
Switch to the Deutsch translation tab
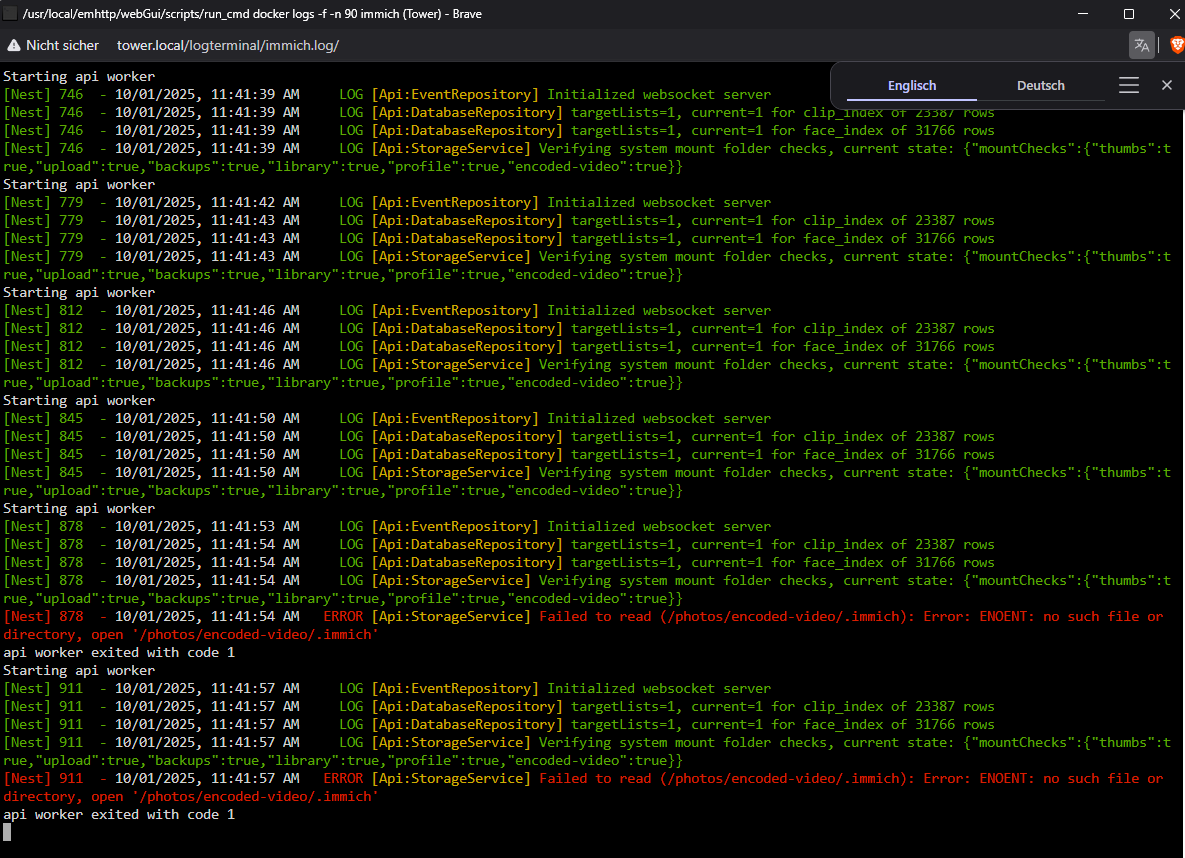coord(1040,86)
